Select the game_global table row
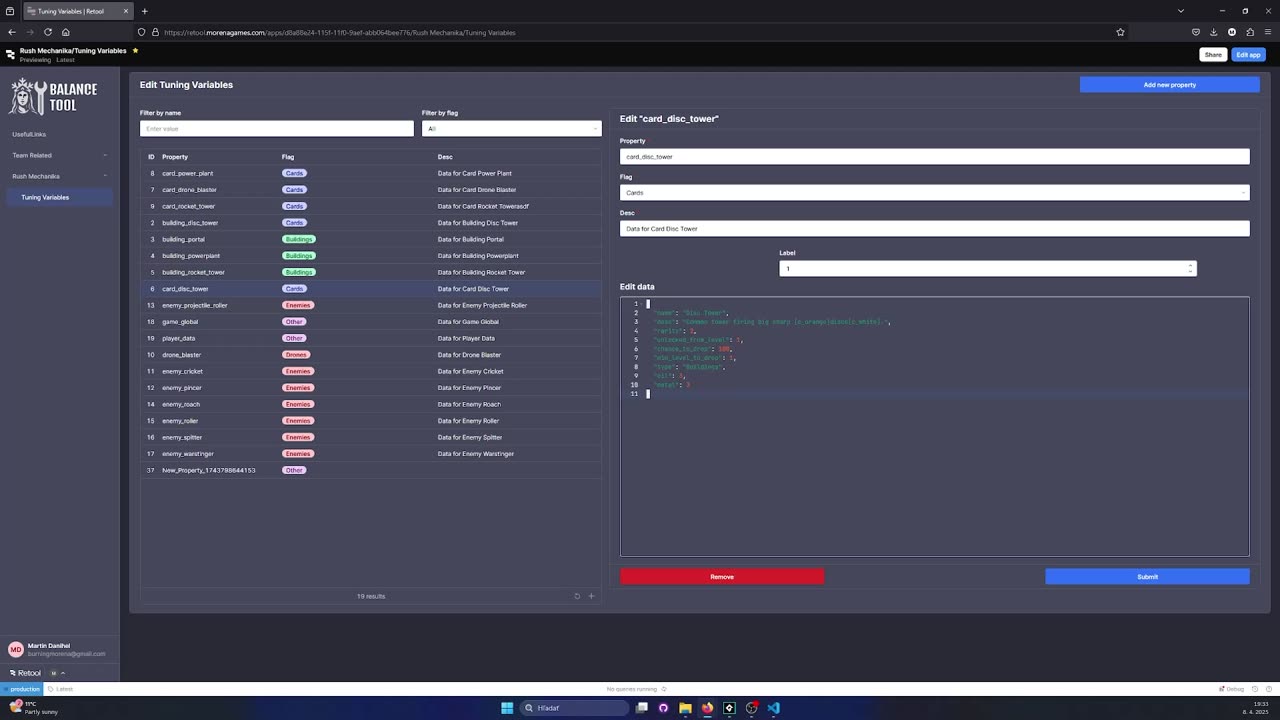The height and width of the screenshot is (720, 1280). tap(371, 322)
